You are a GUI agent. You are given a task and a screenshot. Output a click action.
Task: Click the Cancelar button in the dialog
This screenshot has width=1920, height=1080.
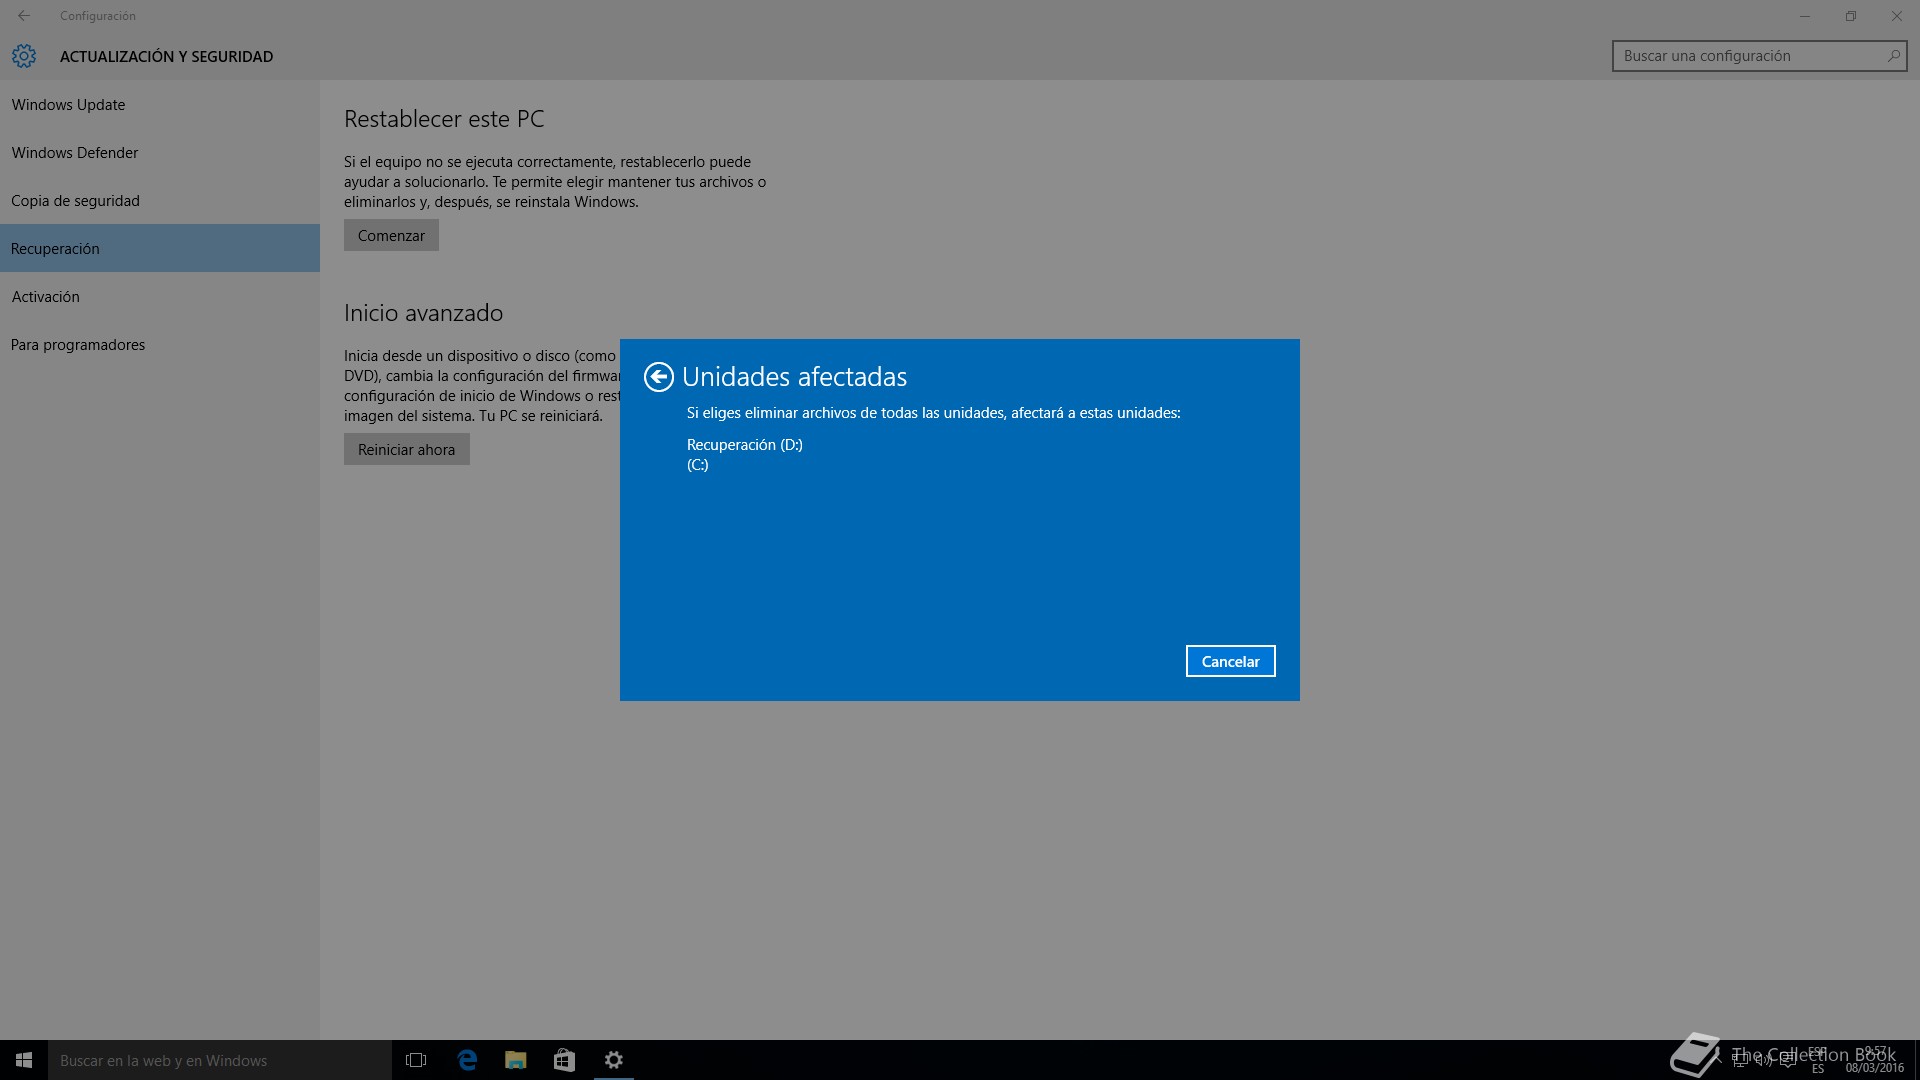[x=1230, y=661]
